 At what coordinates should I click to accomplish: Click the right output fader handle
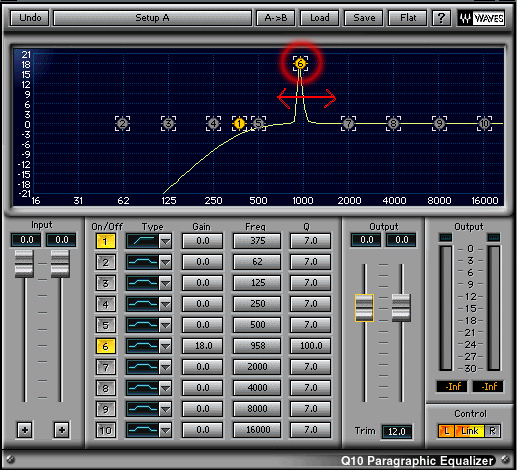[401, 308]
